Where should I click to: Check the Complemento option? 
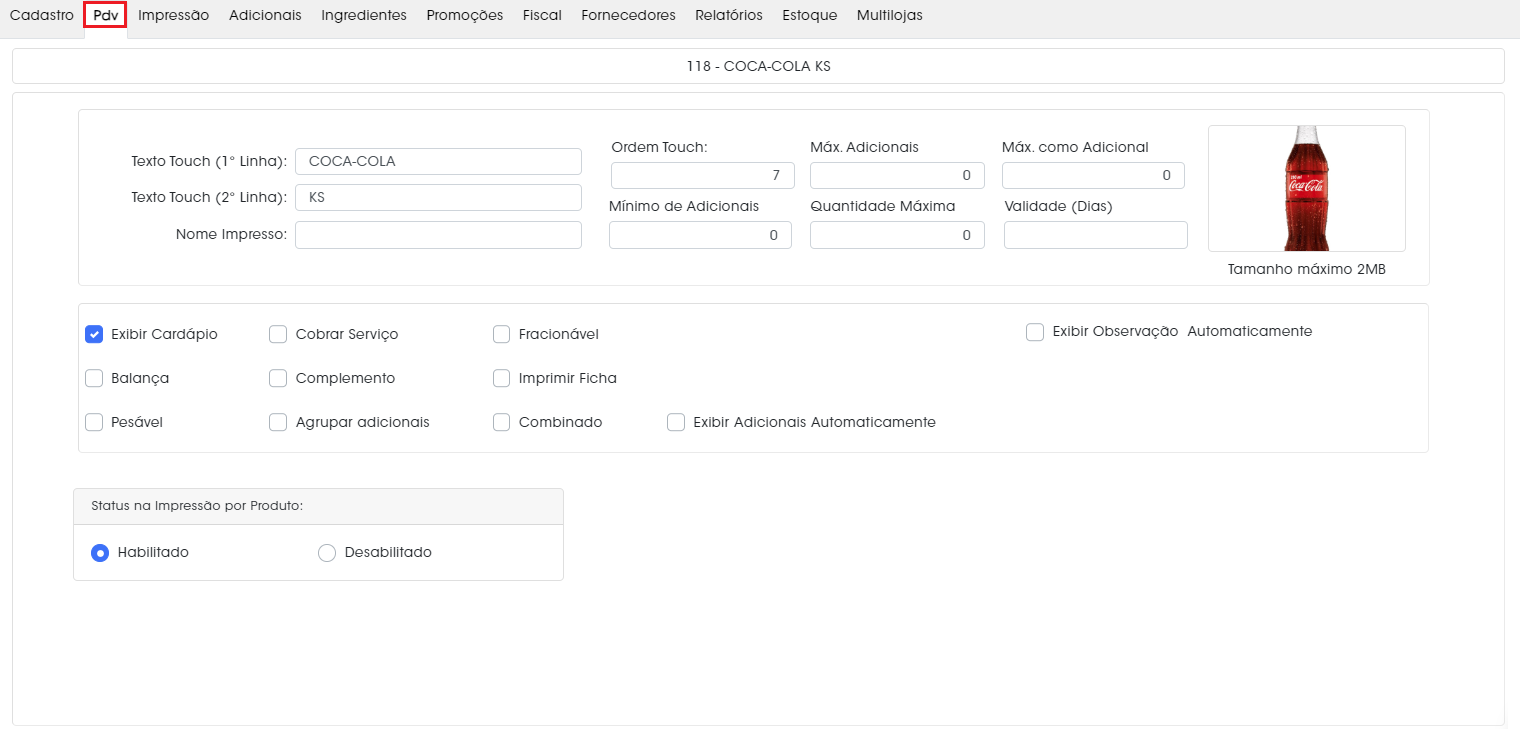(x=278, y=378)
